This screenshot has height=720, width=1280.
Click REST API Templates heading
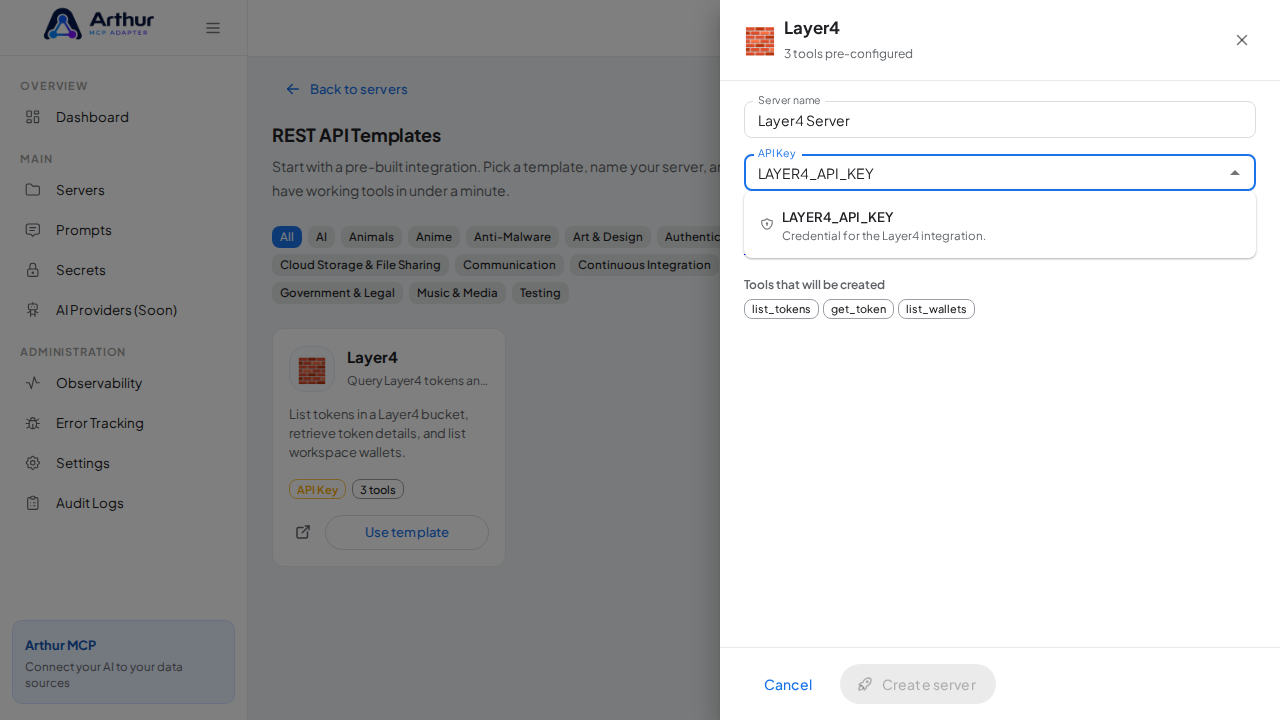coord(356,135)
